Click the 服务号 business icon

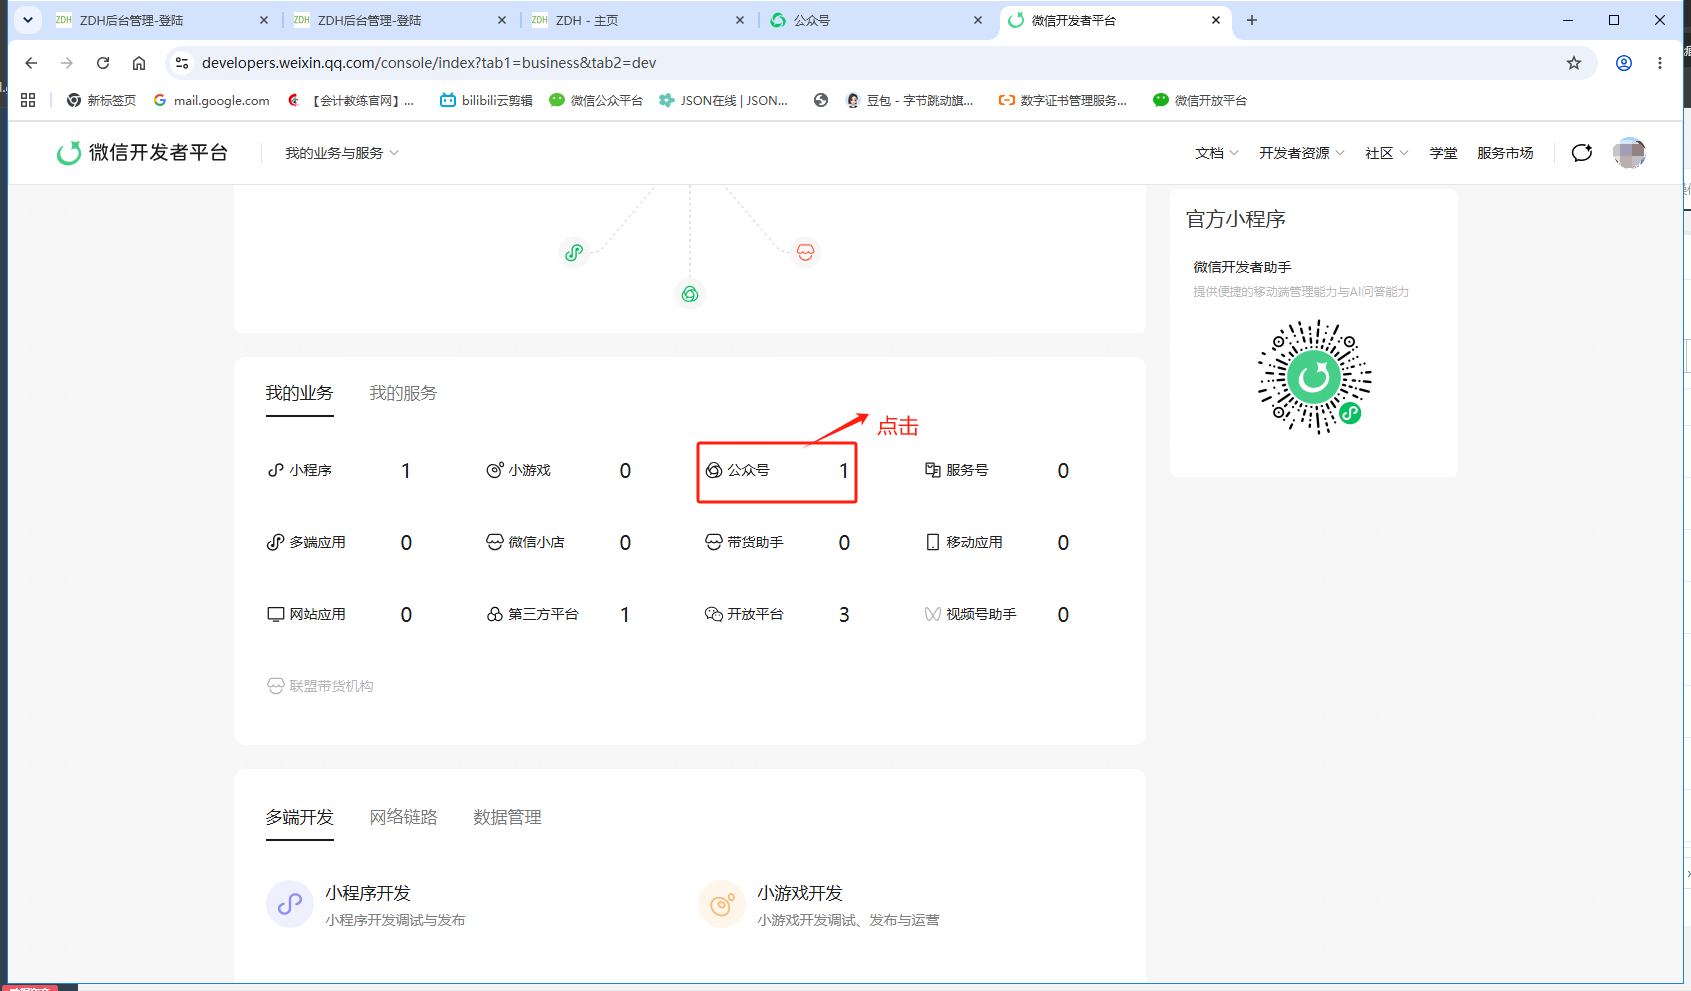click(x=933, y=470)
